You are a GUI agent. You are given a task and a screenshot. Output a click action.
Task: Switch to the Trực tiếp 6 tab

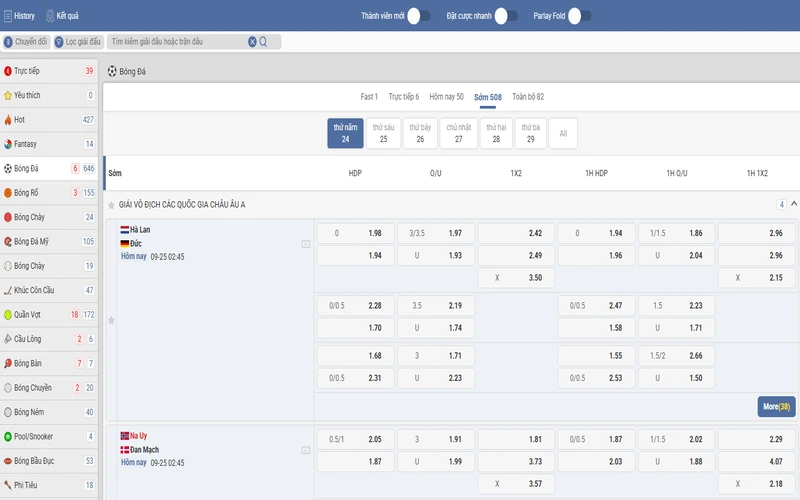tap(404, 96)
